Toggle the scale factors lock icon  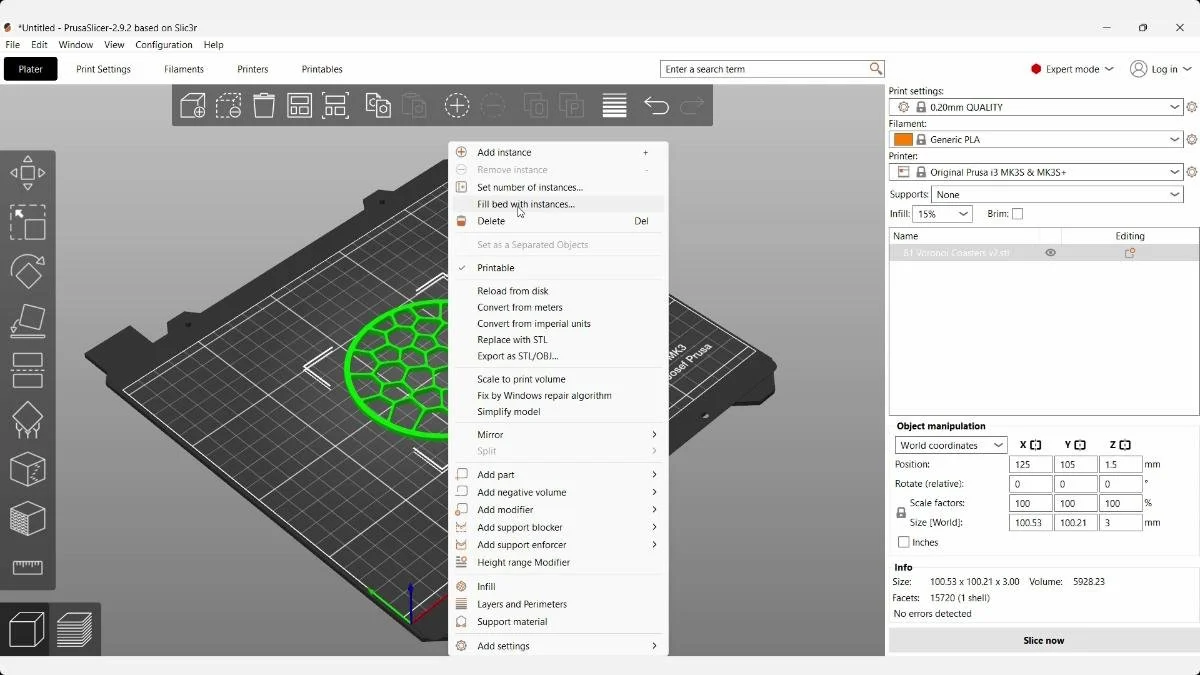(901, 513)
